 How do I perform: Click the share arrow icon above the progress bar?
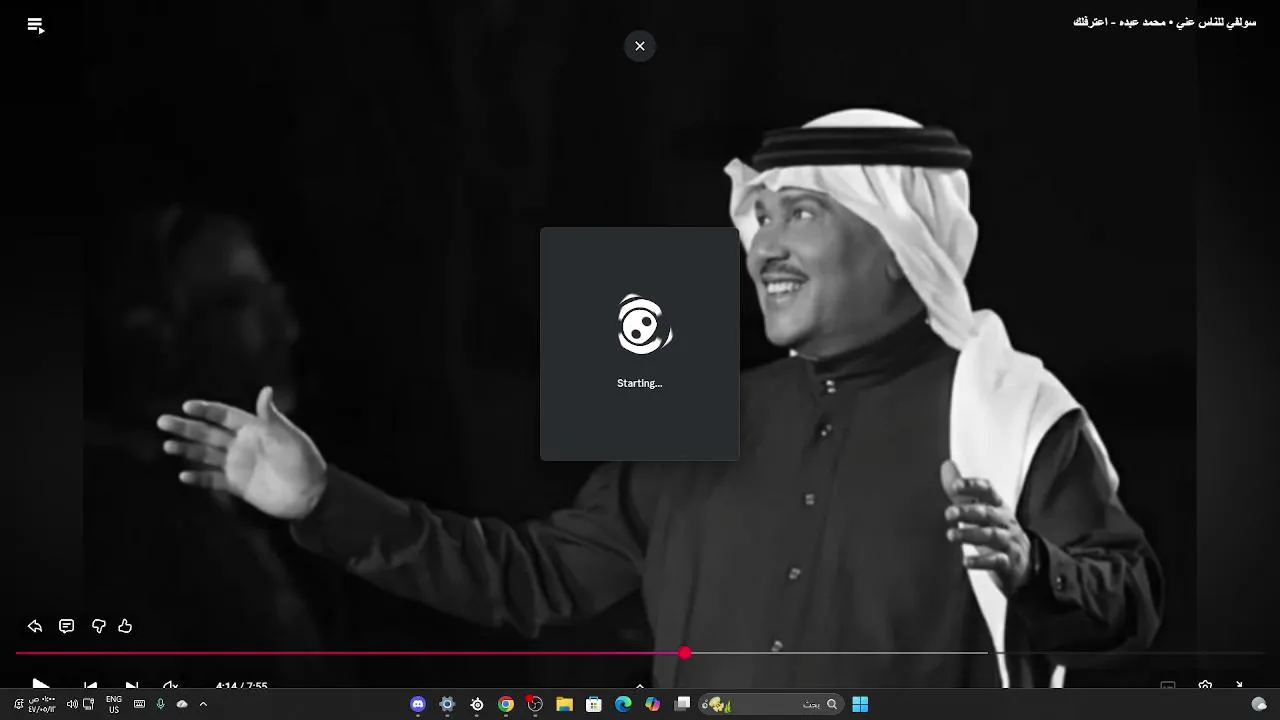(x=35, y=626)
